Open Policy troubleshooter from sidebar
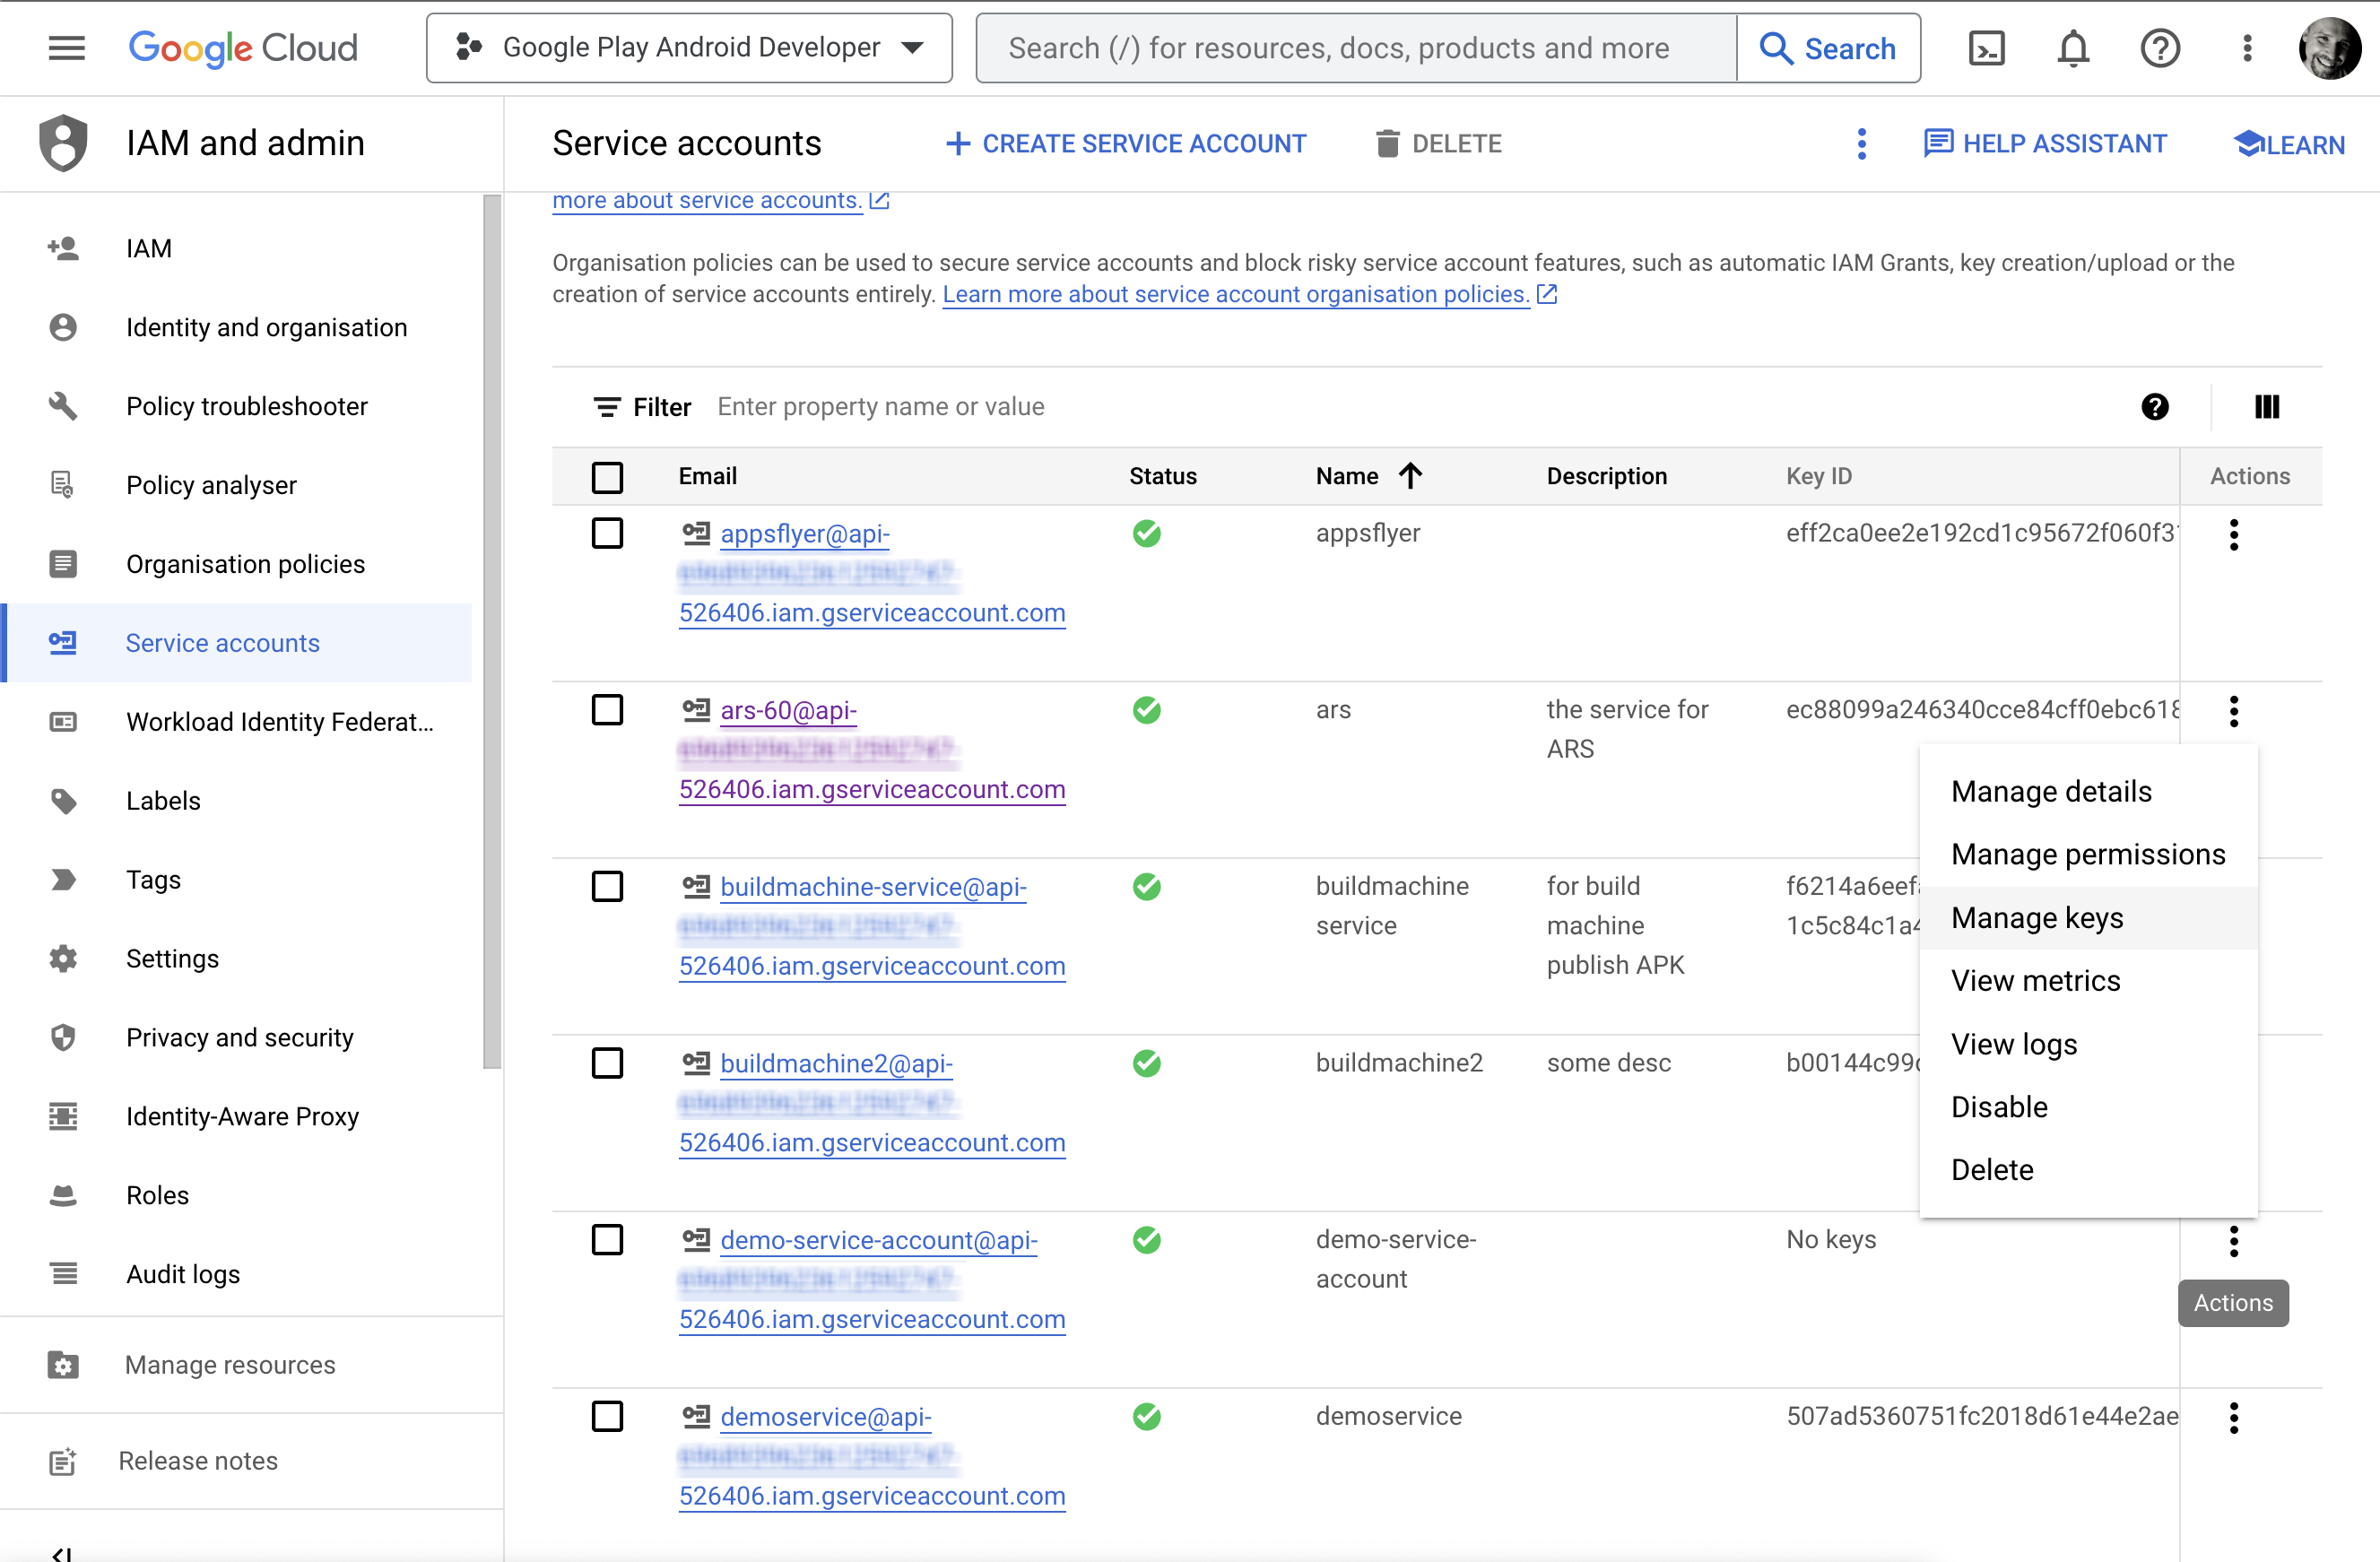This screenshot has width=2380, height=1562. coord(246,406)
